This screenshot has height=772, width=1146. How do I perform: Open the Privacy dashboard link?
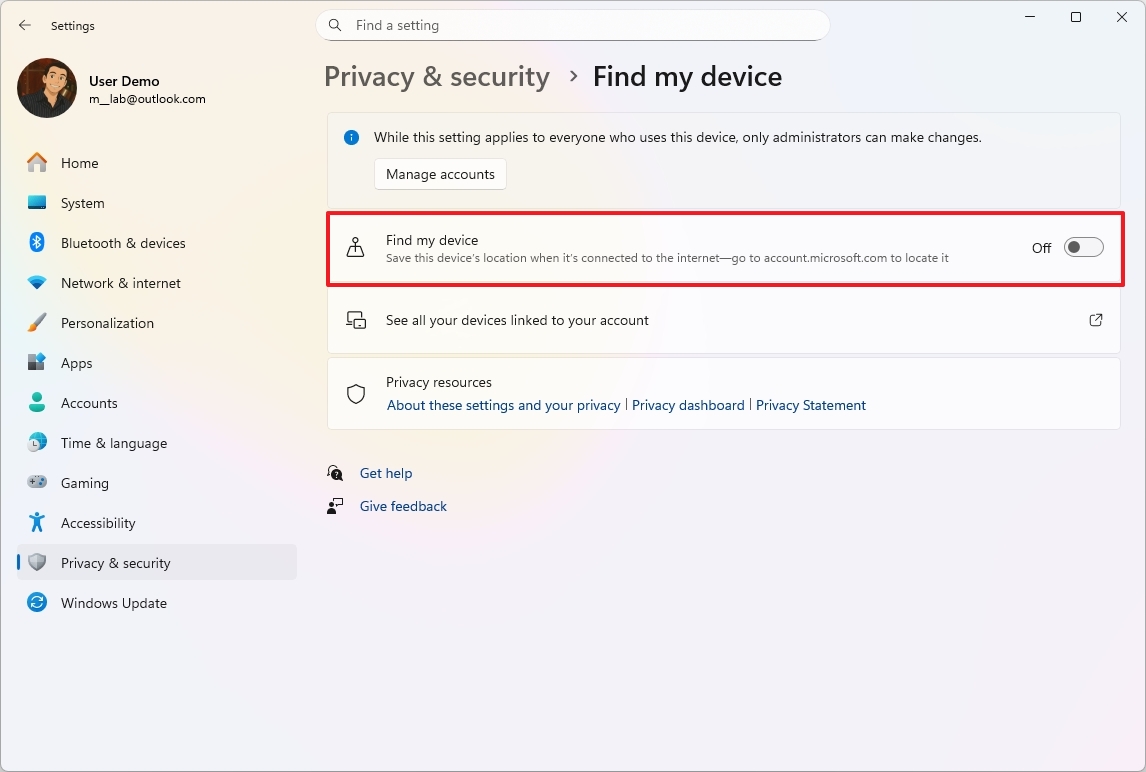point(688,405)
